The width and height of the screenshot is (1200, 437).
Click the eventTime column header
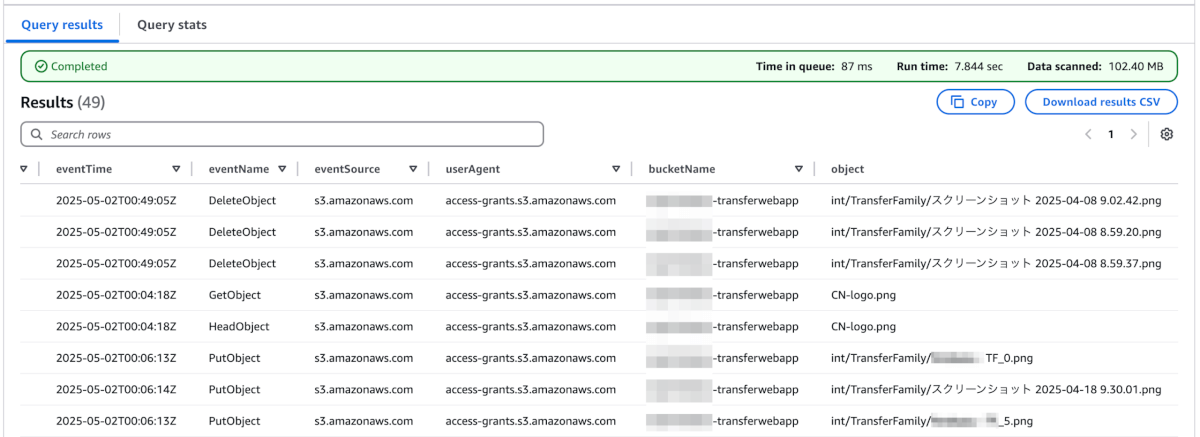click(x=84, y=169)
